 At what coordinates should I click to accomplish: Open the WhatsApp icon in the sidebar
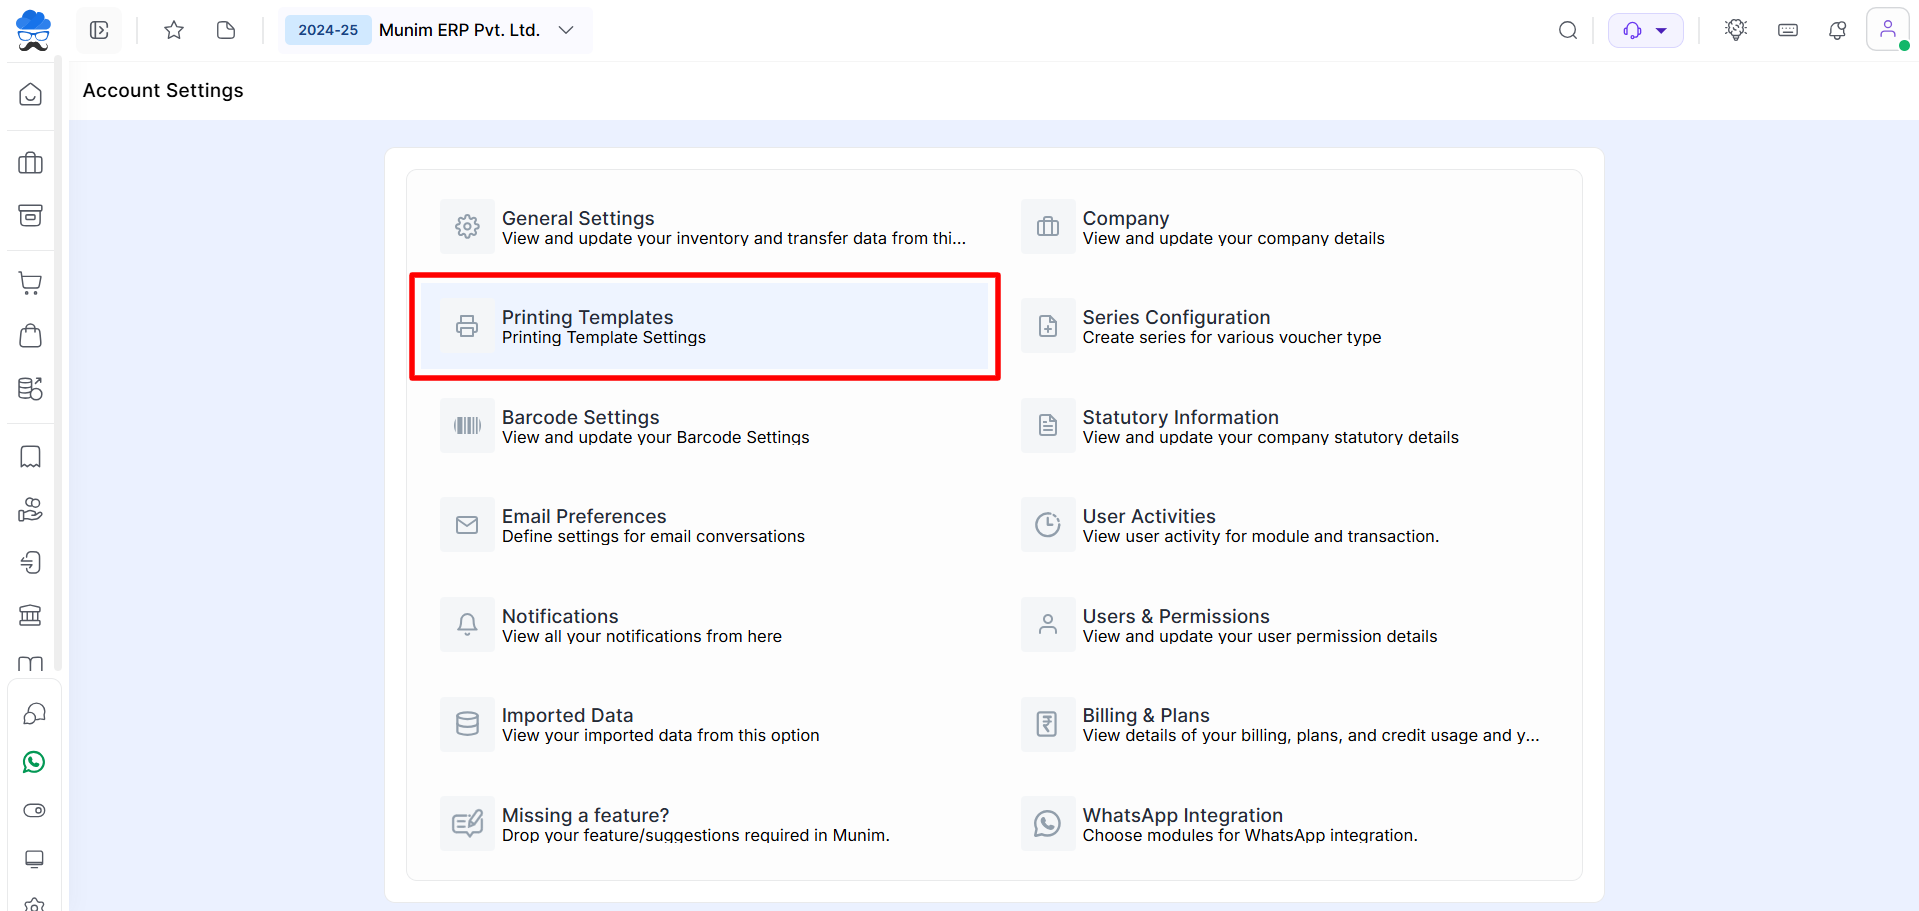click(33, 762)
